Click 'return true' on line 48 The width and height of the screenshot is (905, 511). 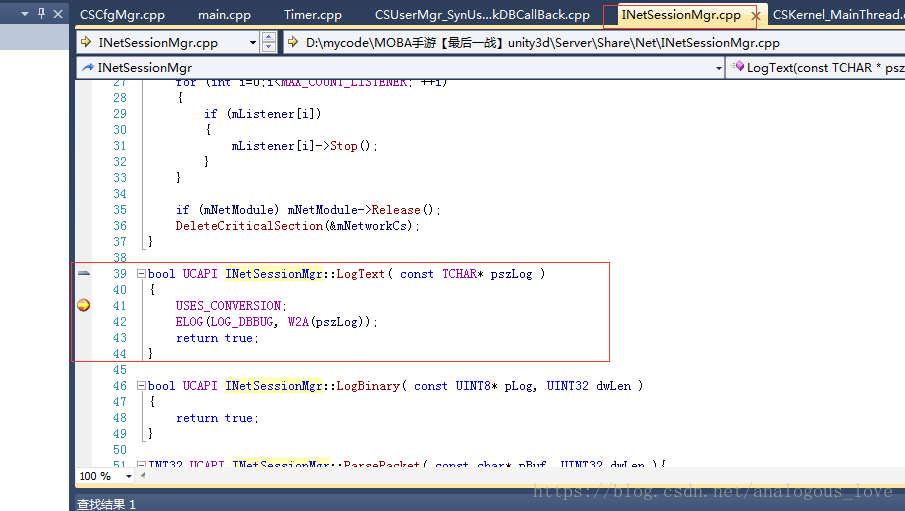point(214,418)
